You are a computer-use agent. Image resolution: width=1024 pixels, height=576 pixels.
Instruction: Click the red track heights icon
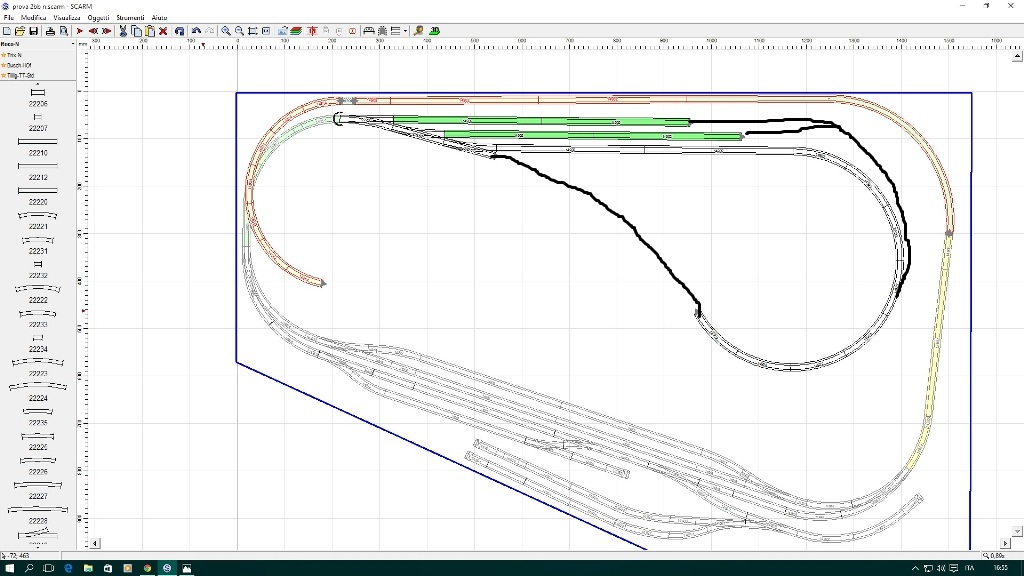(x=312, y=31)
